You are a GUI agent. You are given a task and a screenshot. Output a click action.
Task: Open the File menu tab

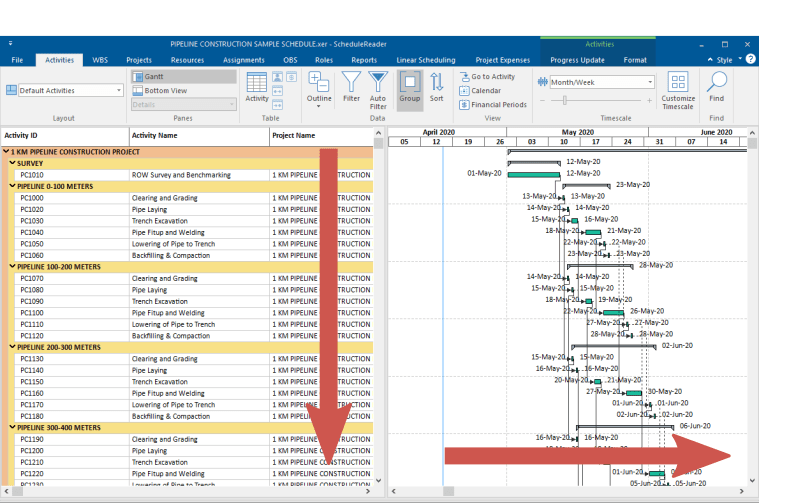click(x=18, y=60)
